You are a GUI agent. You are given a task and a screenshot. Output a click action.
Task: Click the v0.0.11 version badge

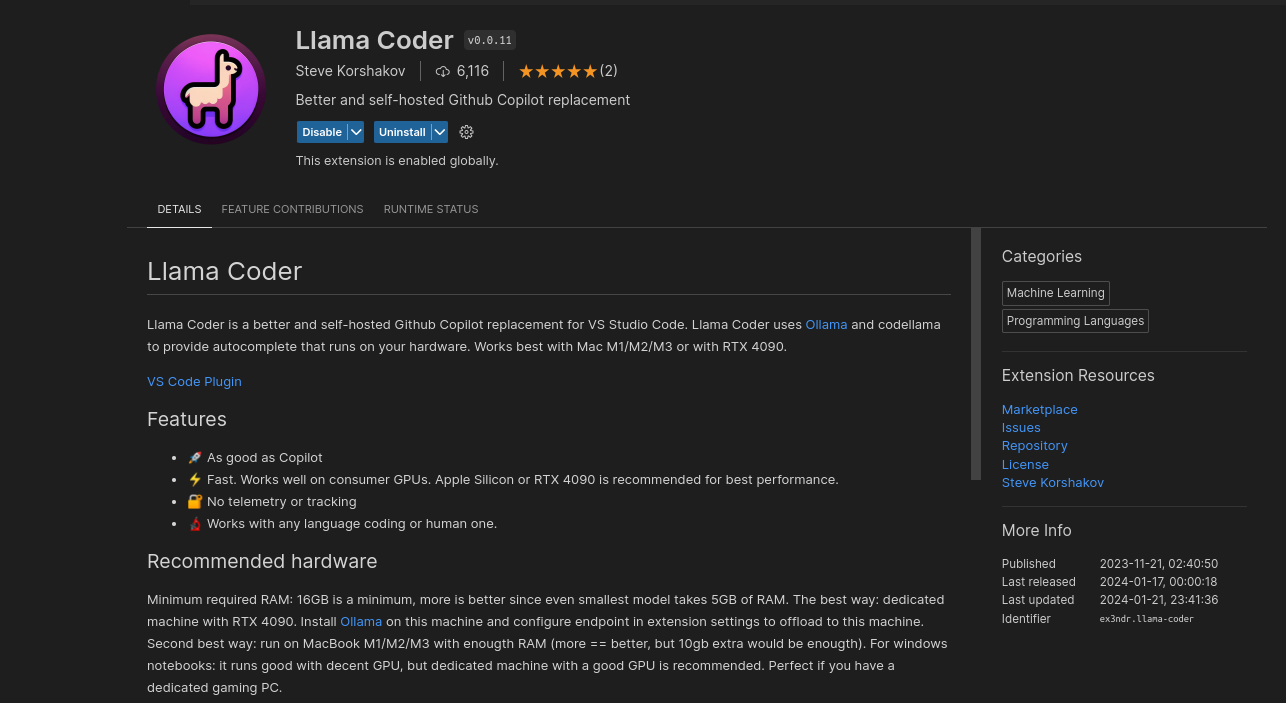coord(489,40)
